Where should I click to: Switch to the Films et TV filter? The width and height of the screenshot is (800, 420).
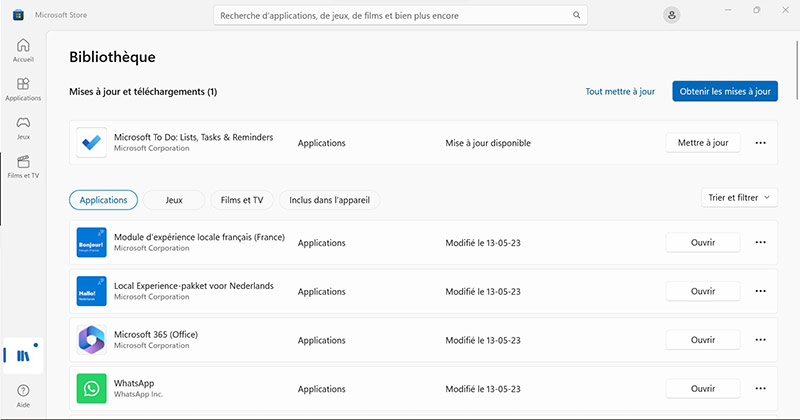tap(241, 200)
